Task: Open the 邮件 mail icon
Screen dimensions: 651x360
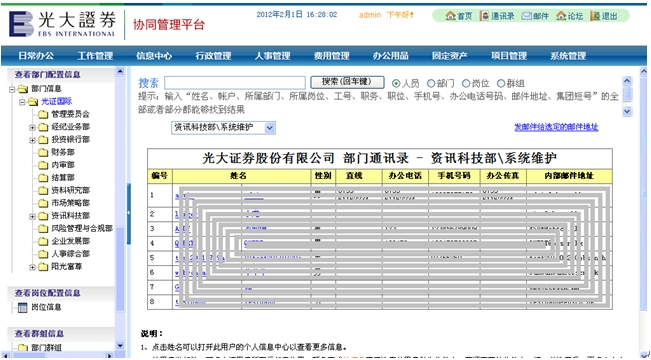Action: point(526,16)
